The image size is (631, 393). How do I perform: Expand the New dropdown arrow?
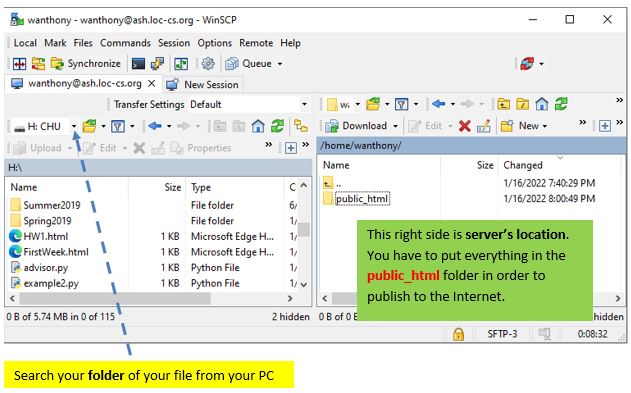[x=545, y=126]
